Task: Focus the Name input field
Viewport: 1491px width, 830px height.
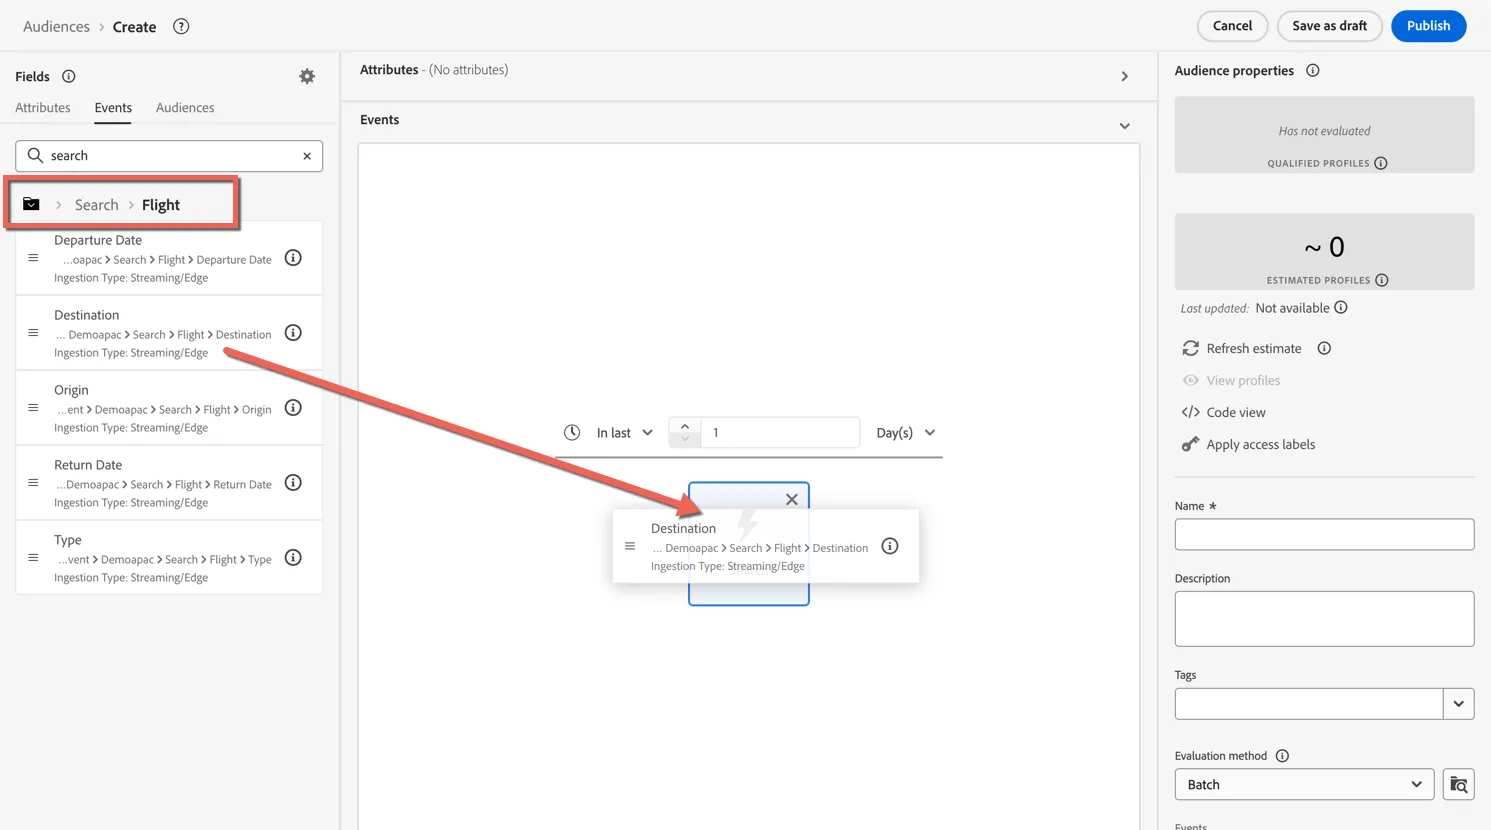Action: point(1324,534)
